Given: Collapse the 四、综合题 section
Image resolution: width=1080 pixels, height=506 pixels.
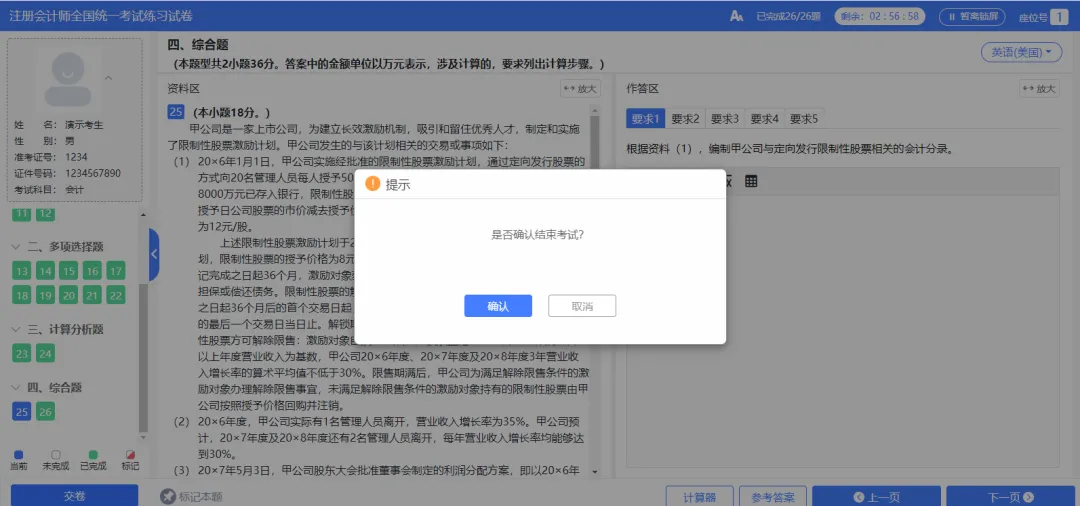Looking at the screenshot, I should pyautogui.click(x=17, y=388).
